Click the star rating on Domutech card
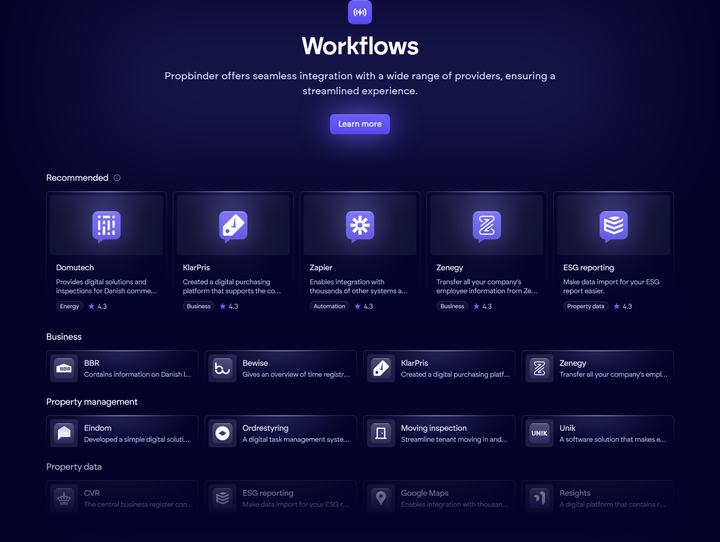The image size is (720, 542). [97, 306]
